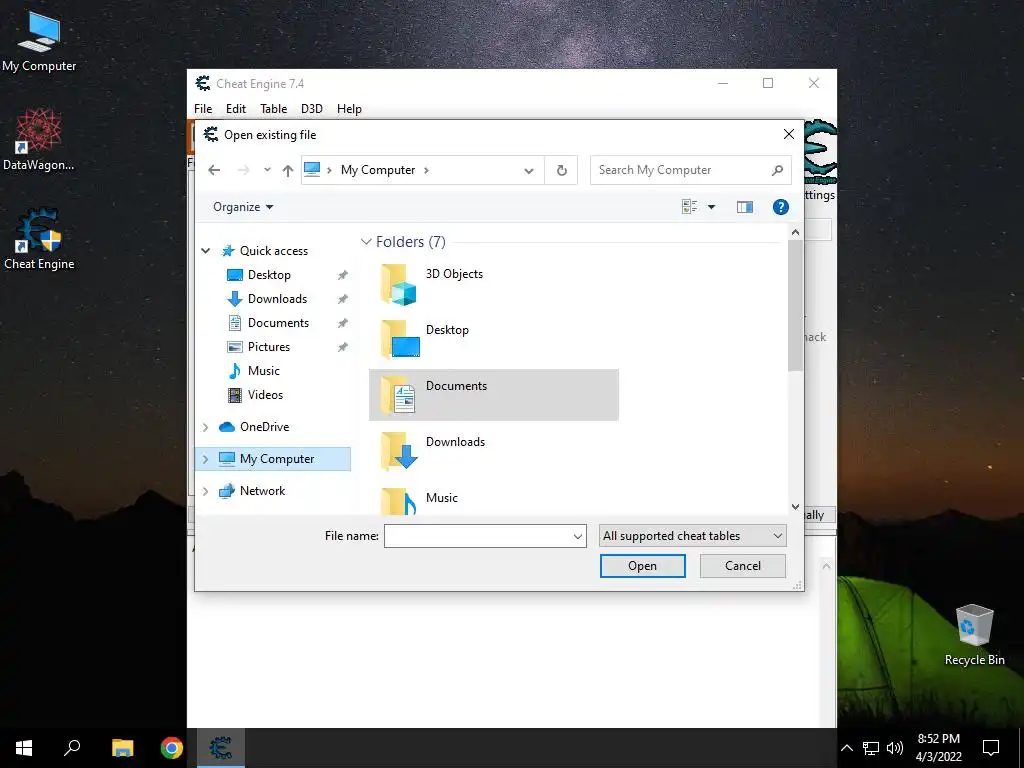Collapse the Folders (7) group

(x=366, y=242)
